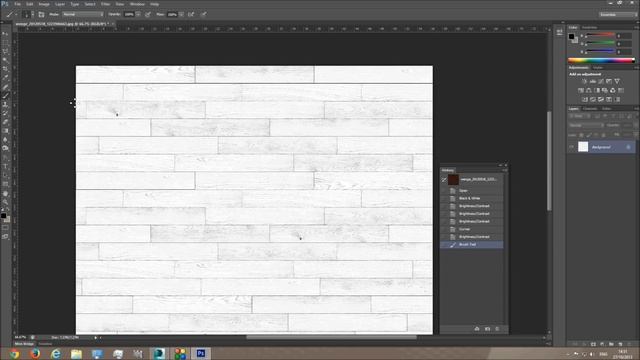Select the Brush tool in the toolbox
Viewport: 640px width, 360px height.
(x=5, y=96)
